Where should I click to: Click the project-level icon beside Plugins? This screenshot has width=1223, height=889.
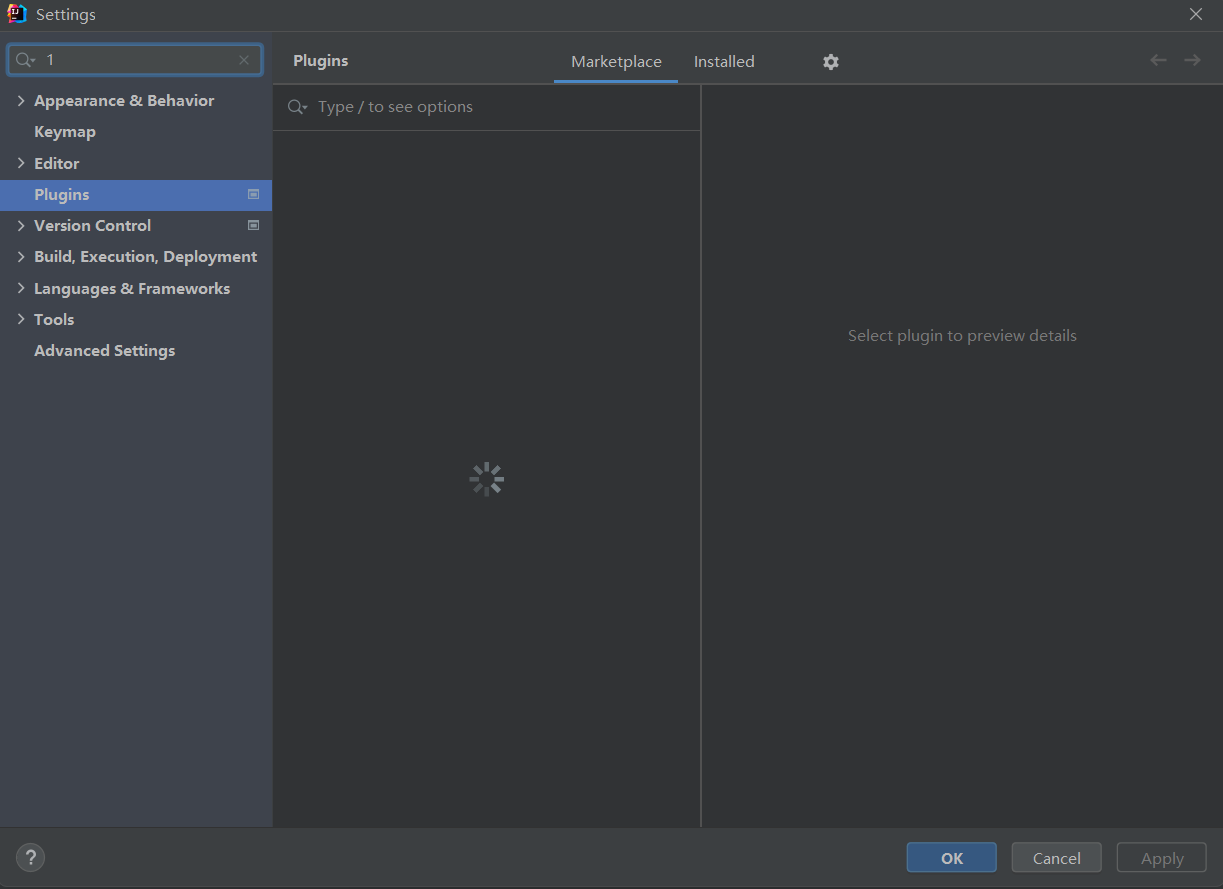coord(253,194)
